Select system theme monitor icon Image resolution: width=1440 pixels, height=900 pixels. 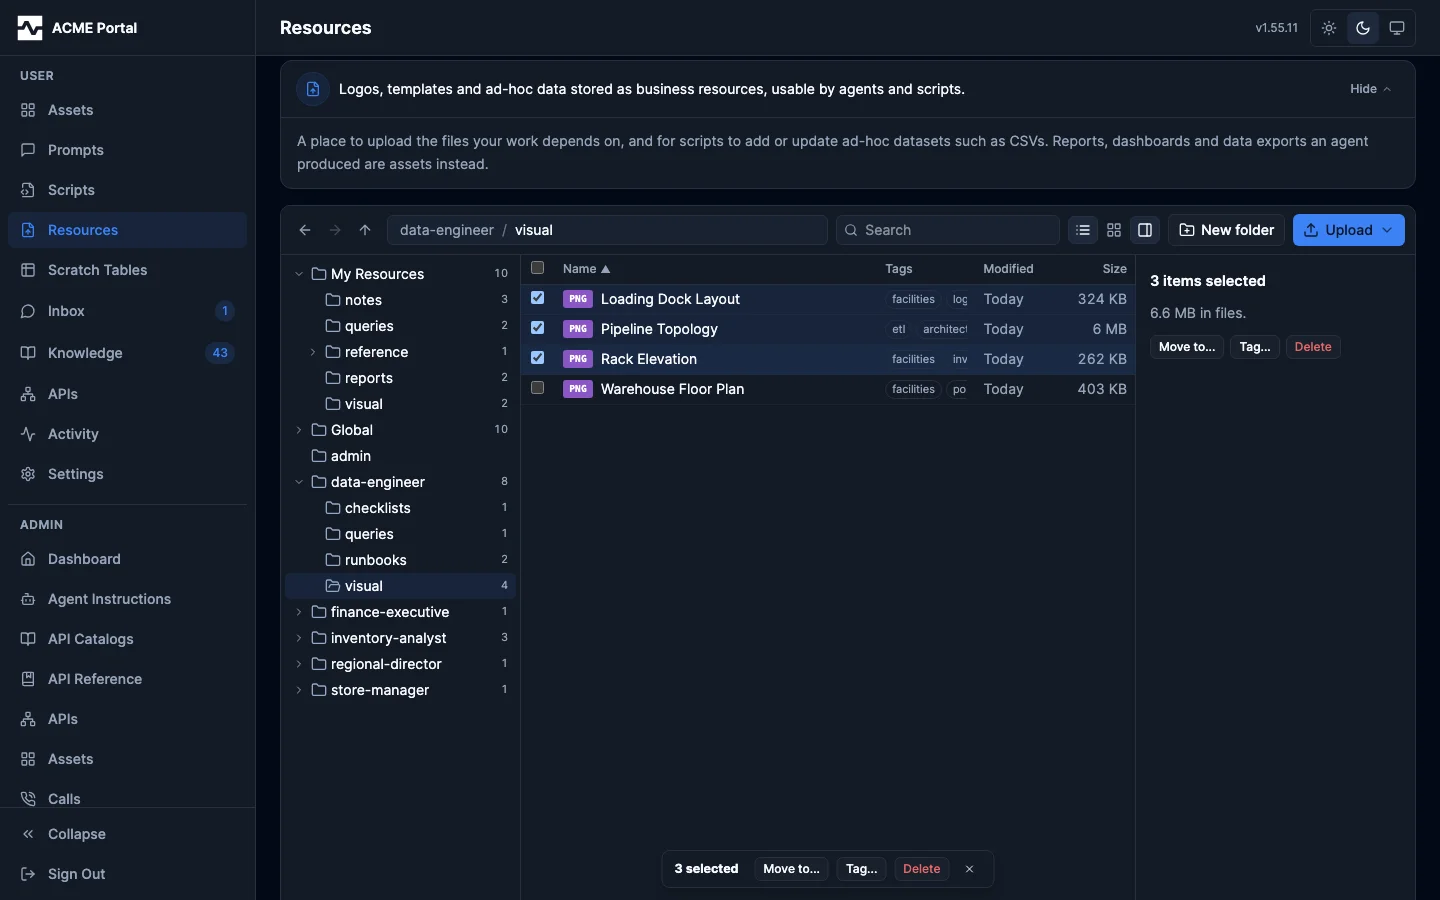click(x=1397, y=28)
